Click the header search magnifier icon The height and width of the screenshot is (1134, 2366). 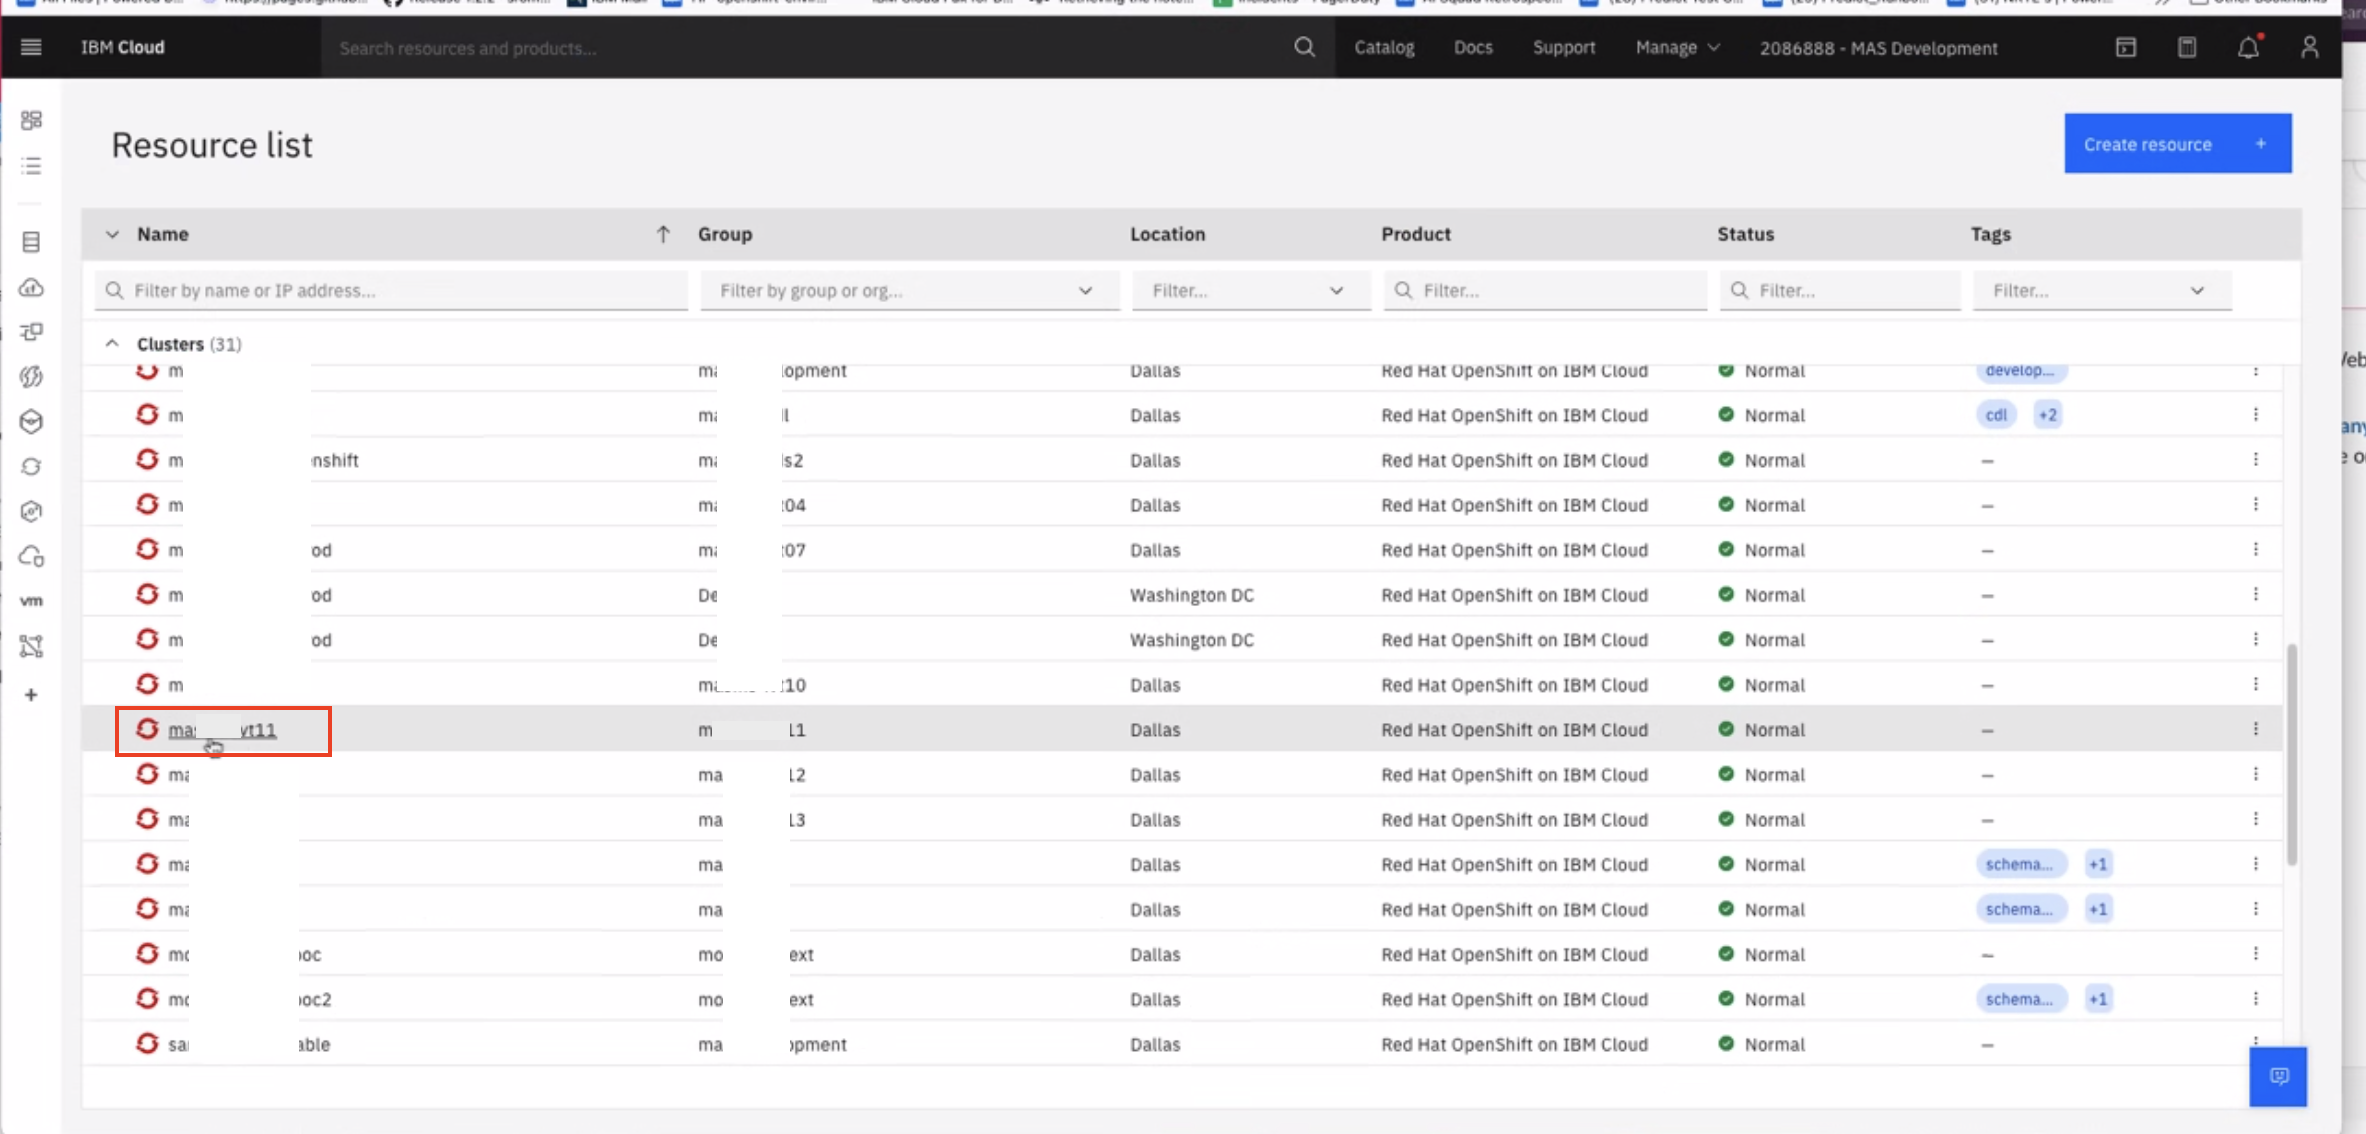(1304, 47)
